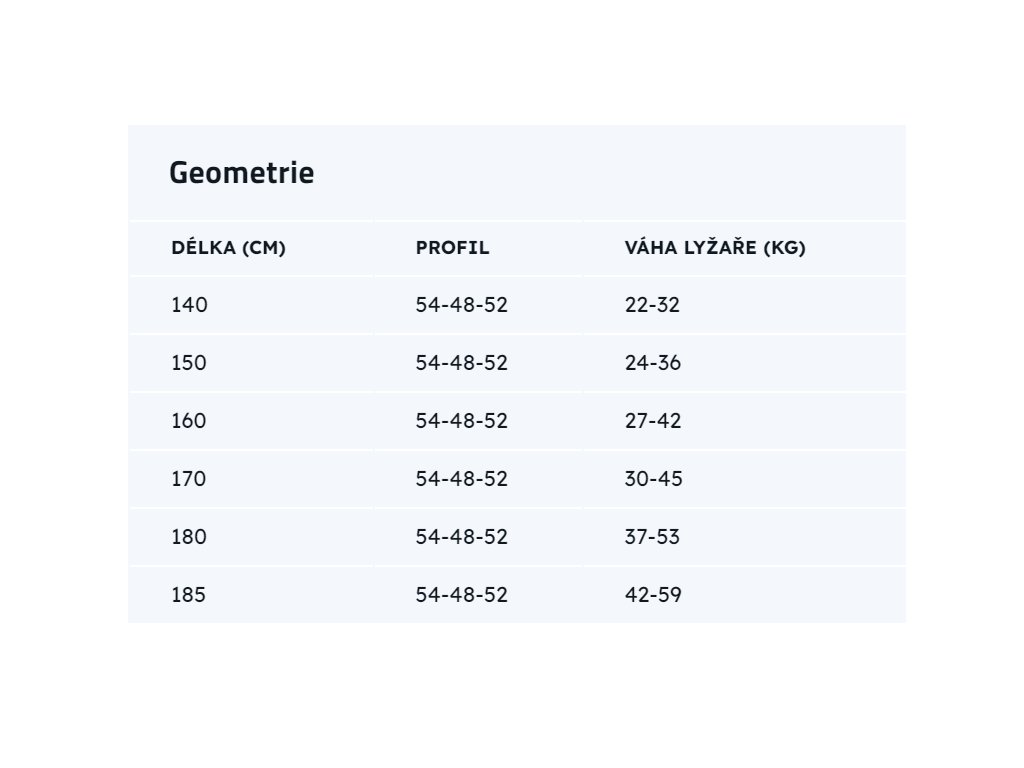Click the 180 length cell
The image size is (1024, 768).
(x=189, y=537)
